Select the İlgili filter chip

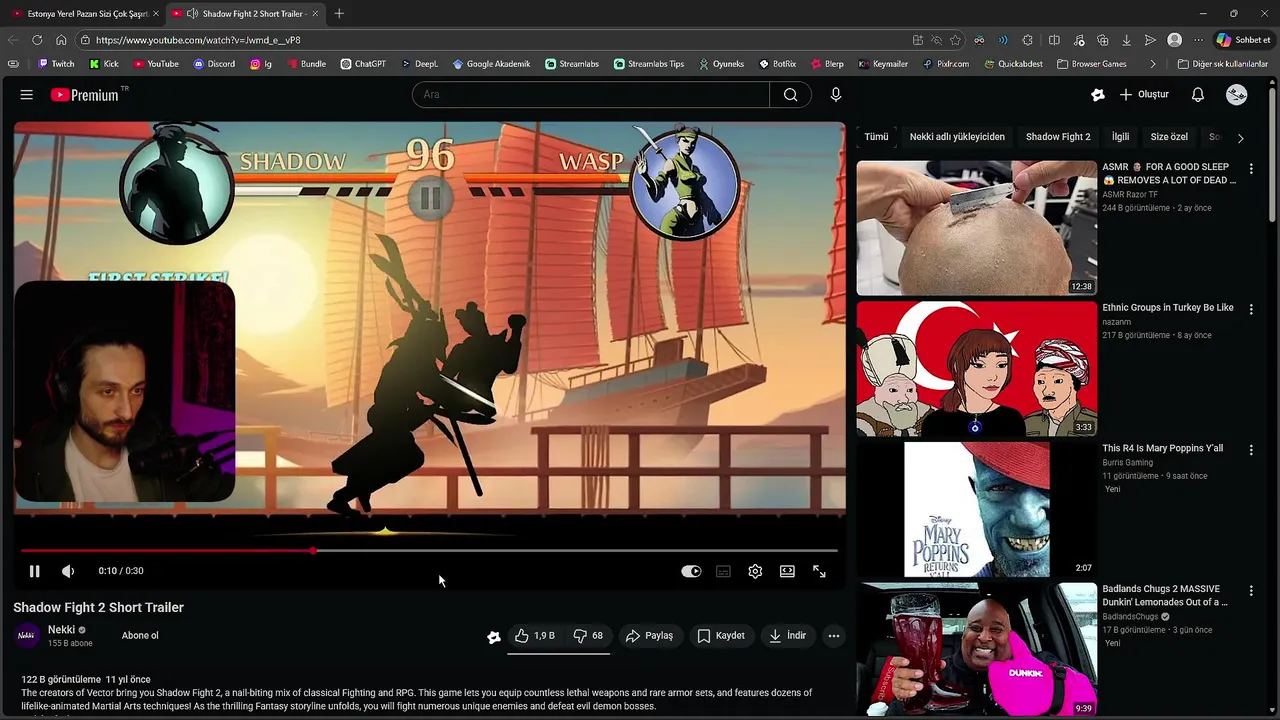(x=1120, y=137)
